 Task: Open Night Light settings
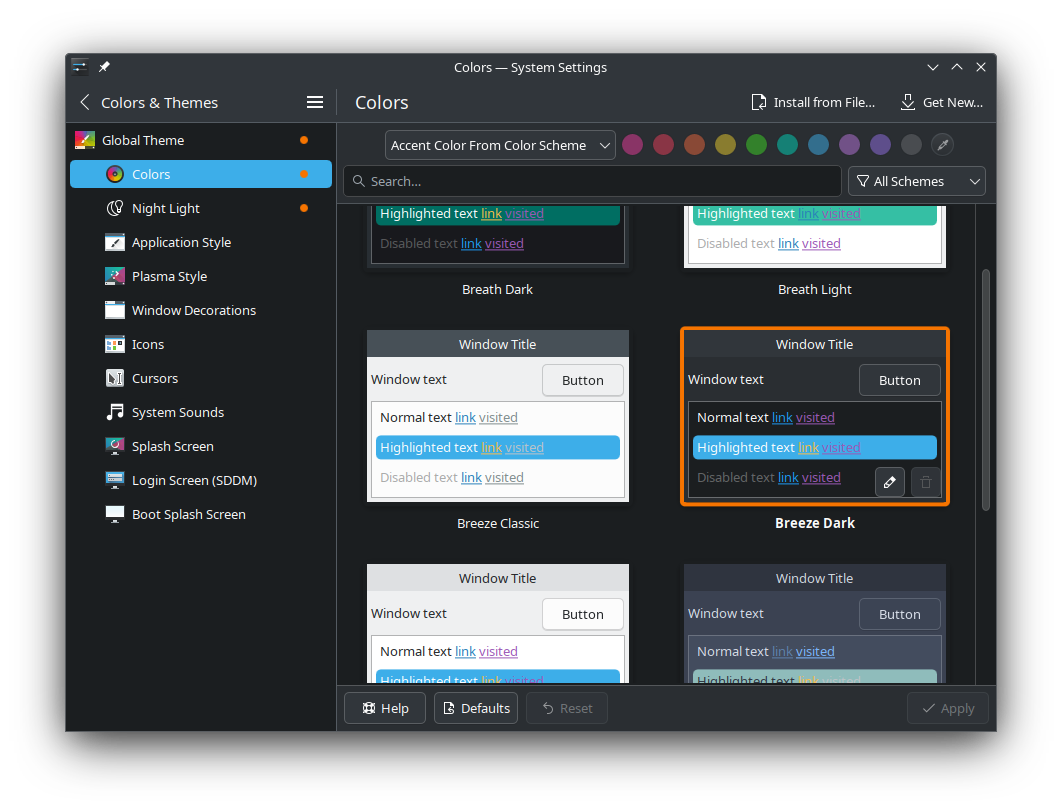[x=165, y=208]
